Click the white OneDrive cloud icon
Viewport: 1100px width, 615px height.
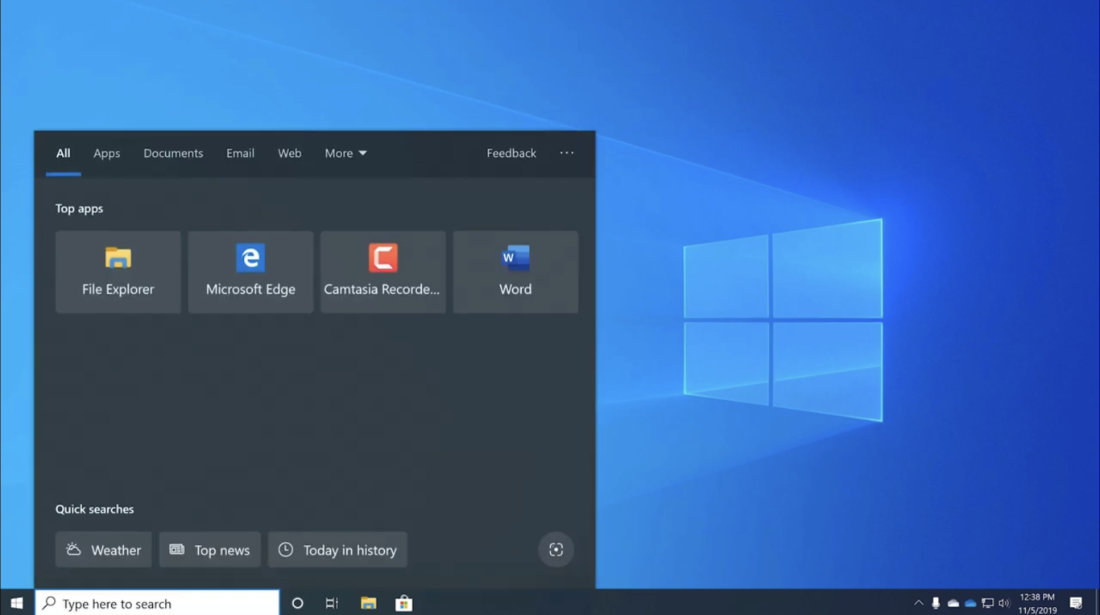coord(953,603)
